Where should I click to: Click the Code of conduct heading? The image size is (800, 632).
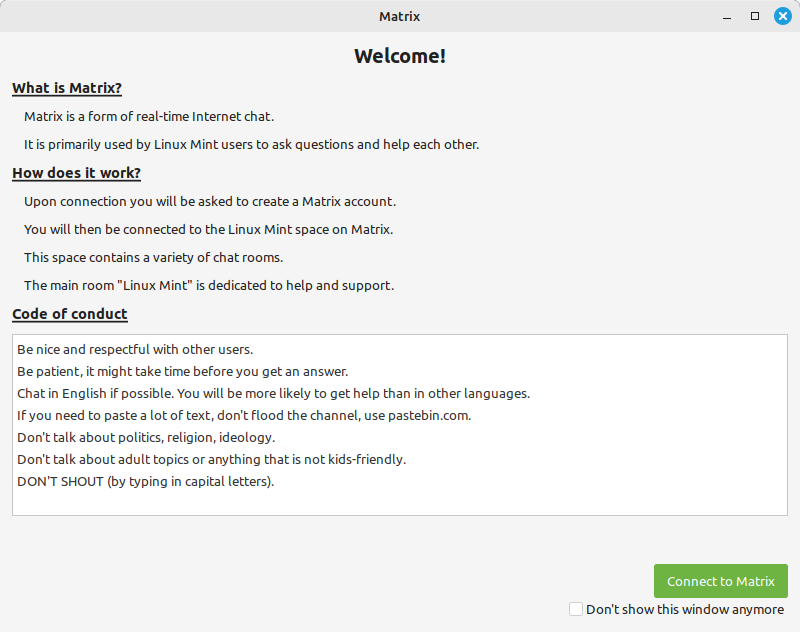(x=70, y=314)
